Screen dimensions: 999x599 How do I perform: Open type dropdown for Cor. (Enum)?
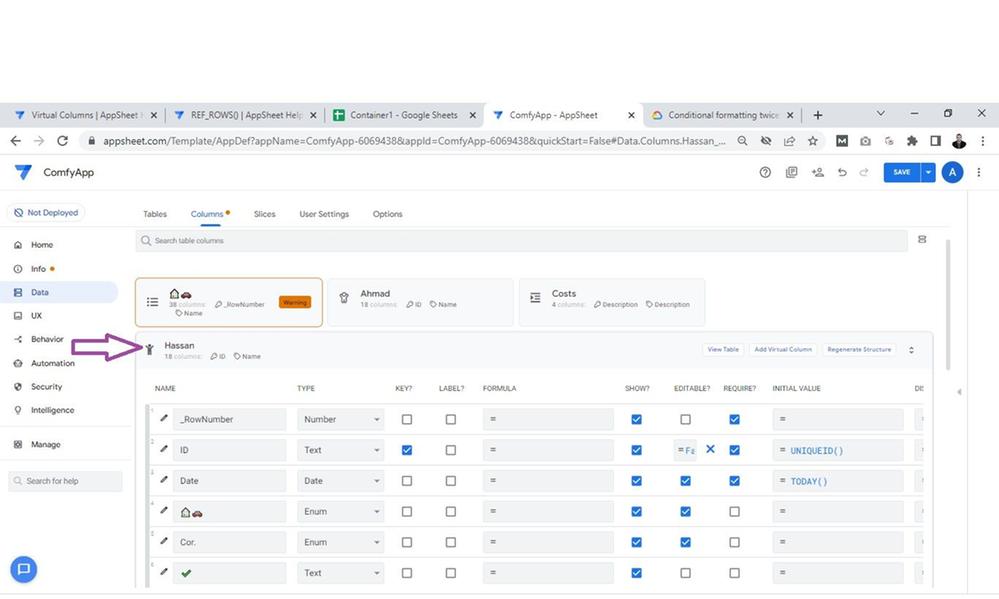tap(340, 542)
